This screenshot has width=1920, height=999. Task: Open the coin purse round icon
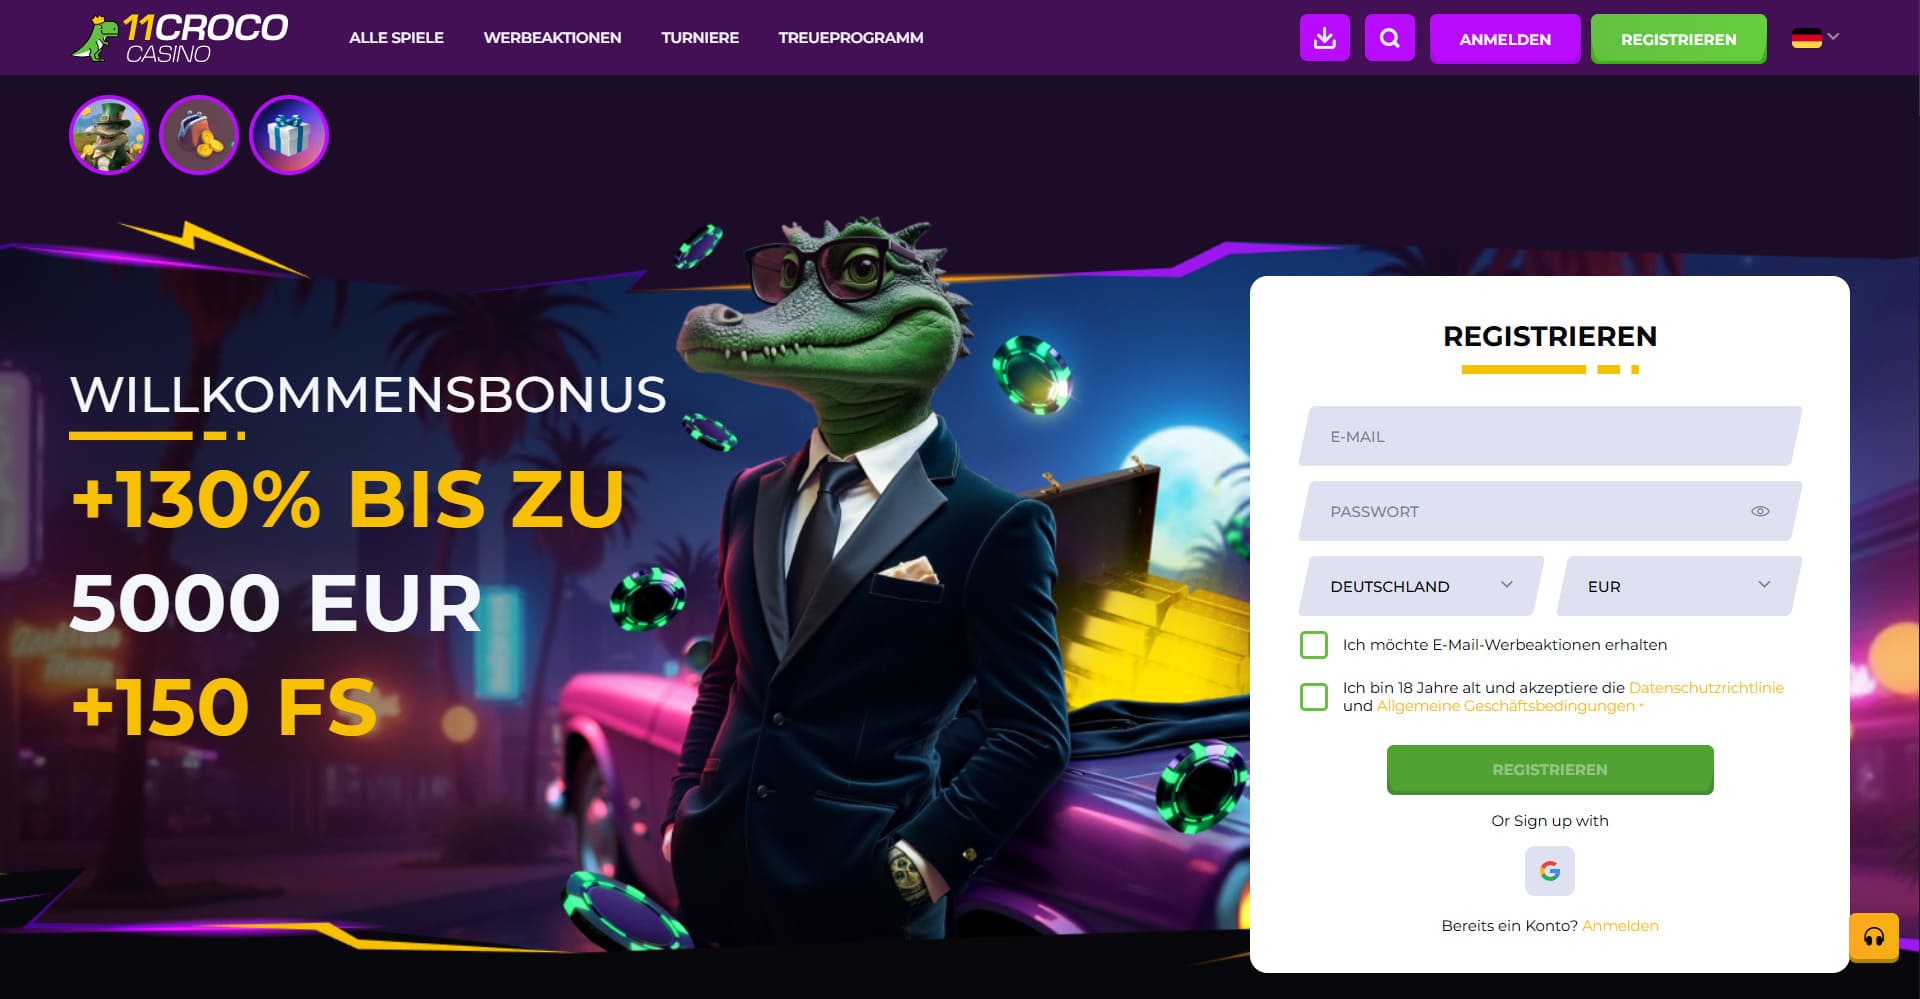[x=199, y=135]
